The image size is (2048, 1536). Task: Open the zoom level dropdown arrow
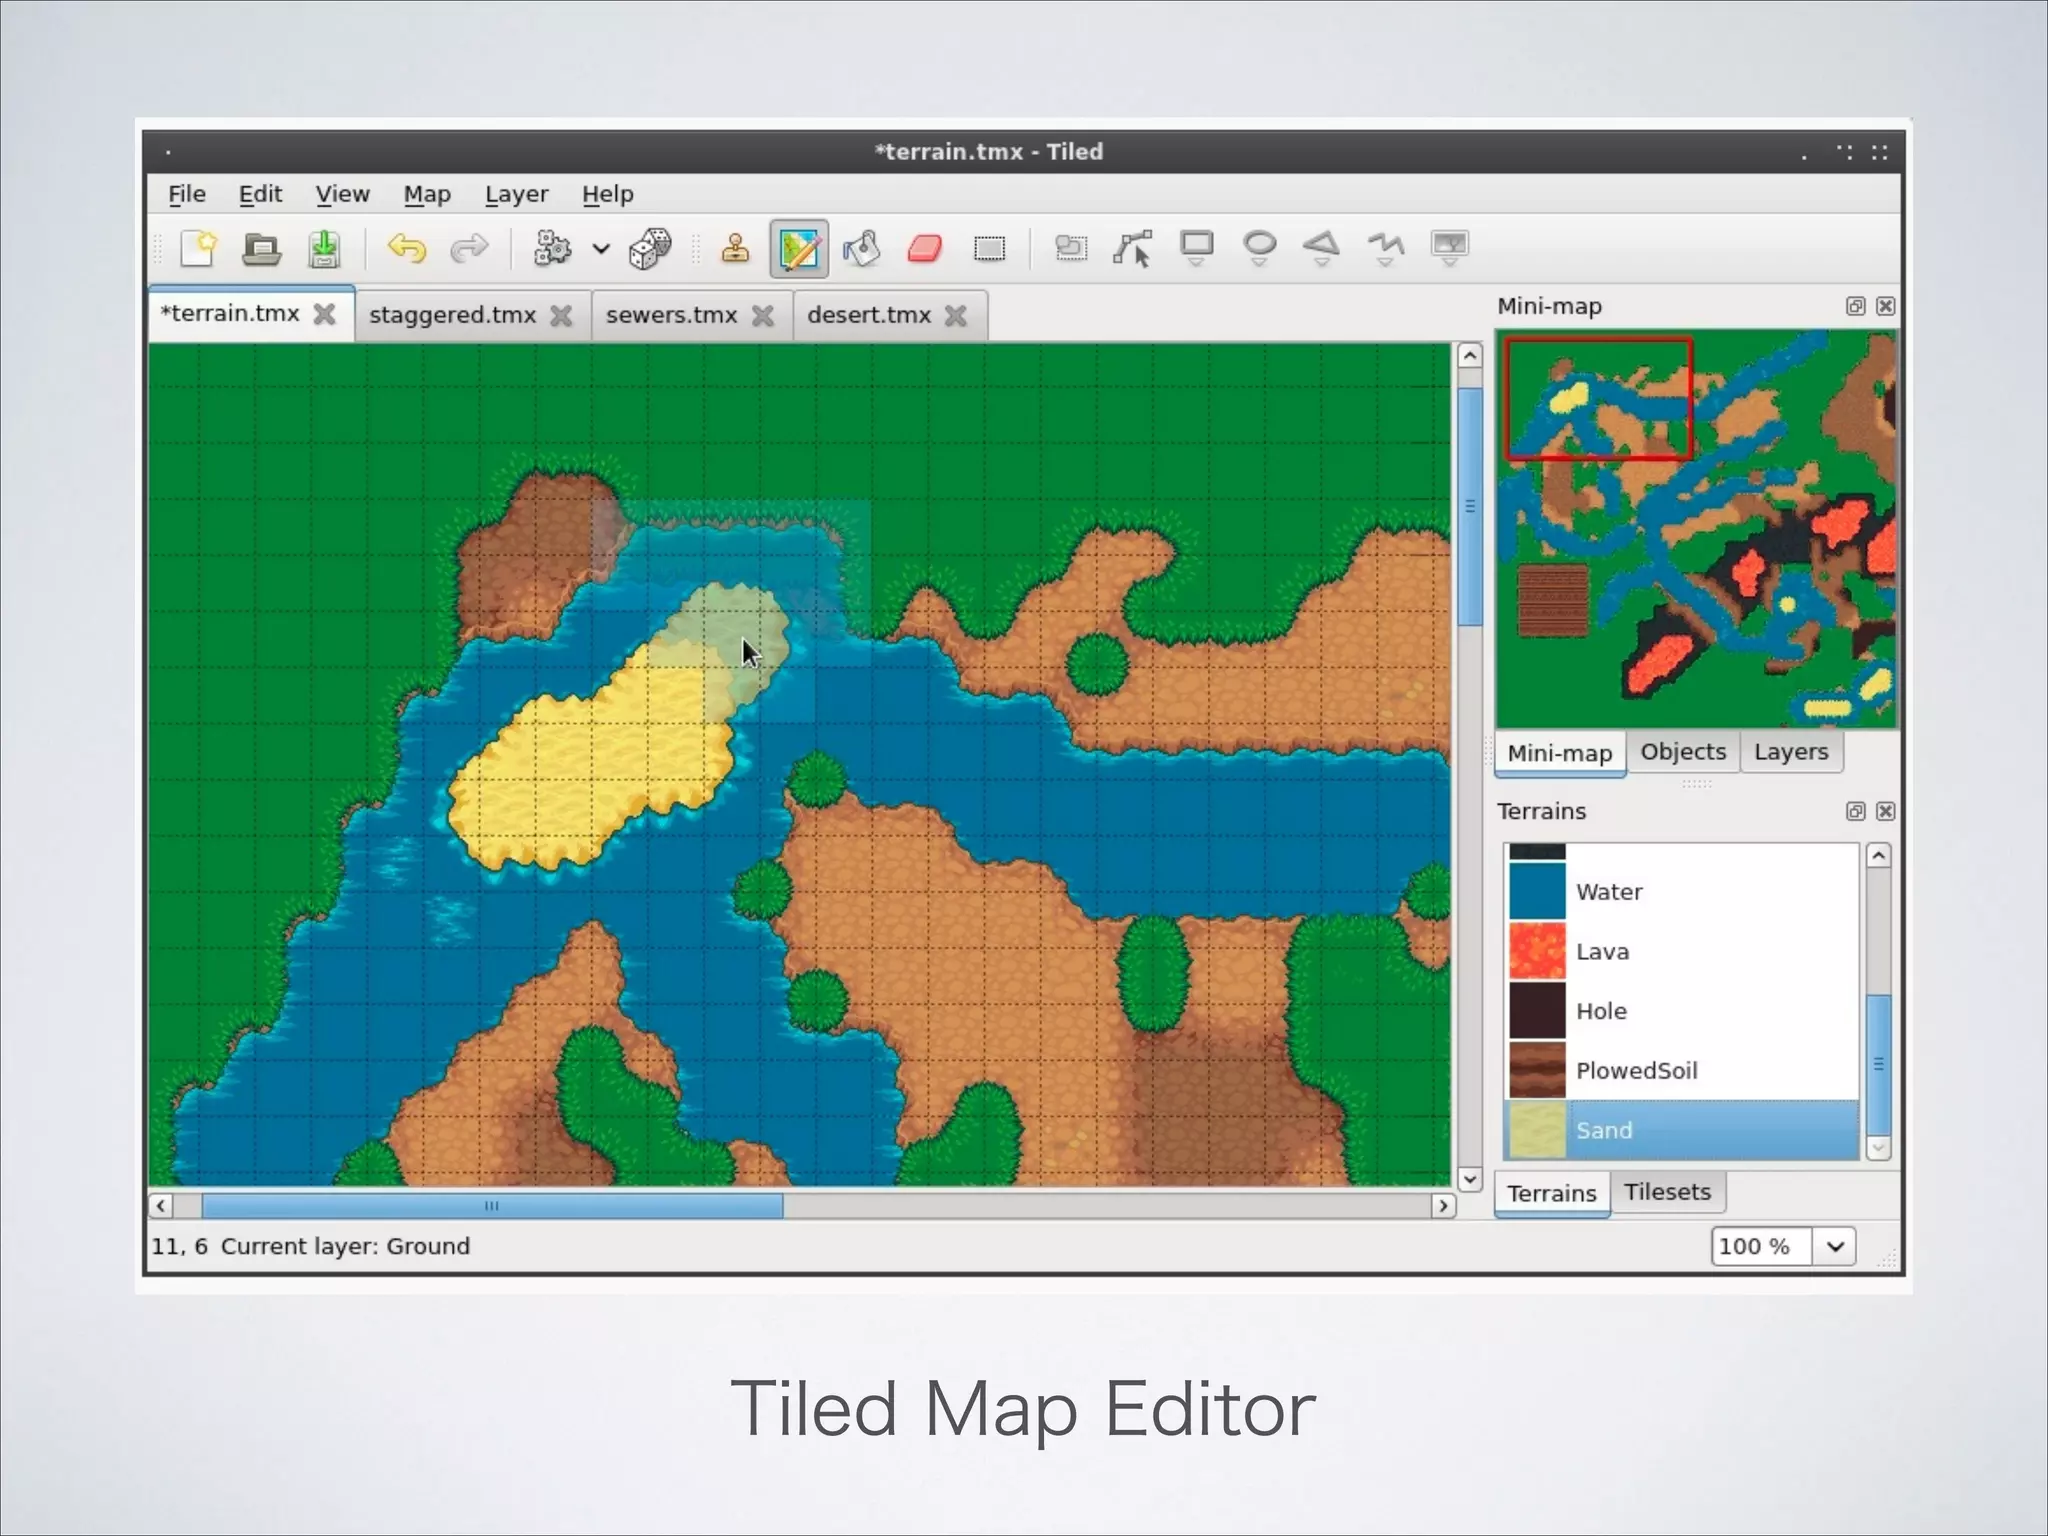point(1835,1246)
